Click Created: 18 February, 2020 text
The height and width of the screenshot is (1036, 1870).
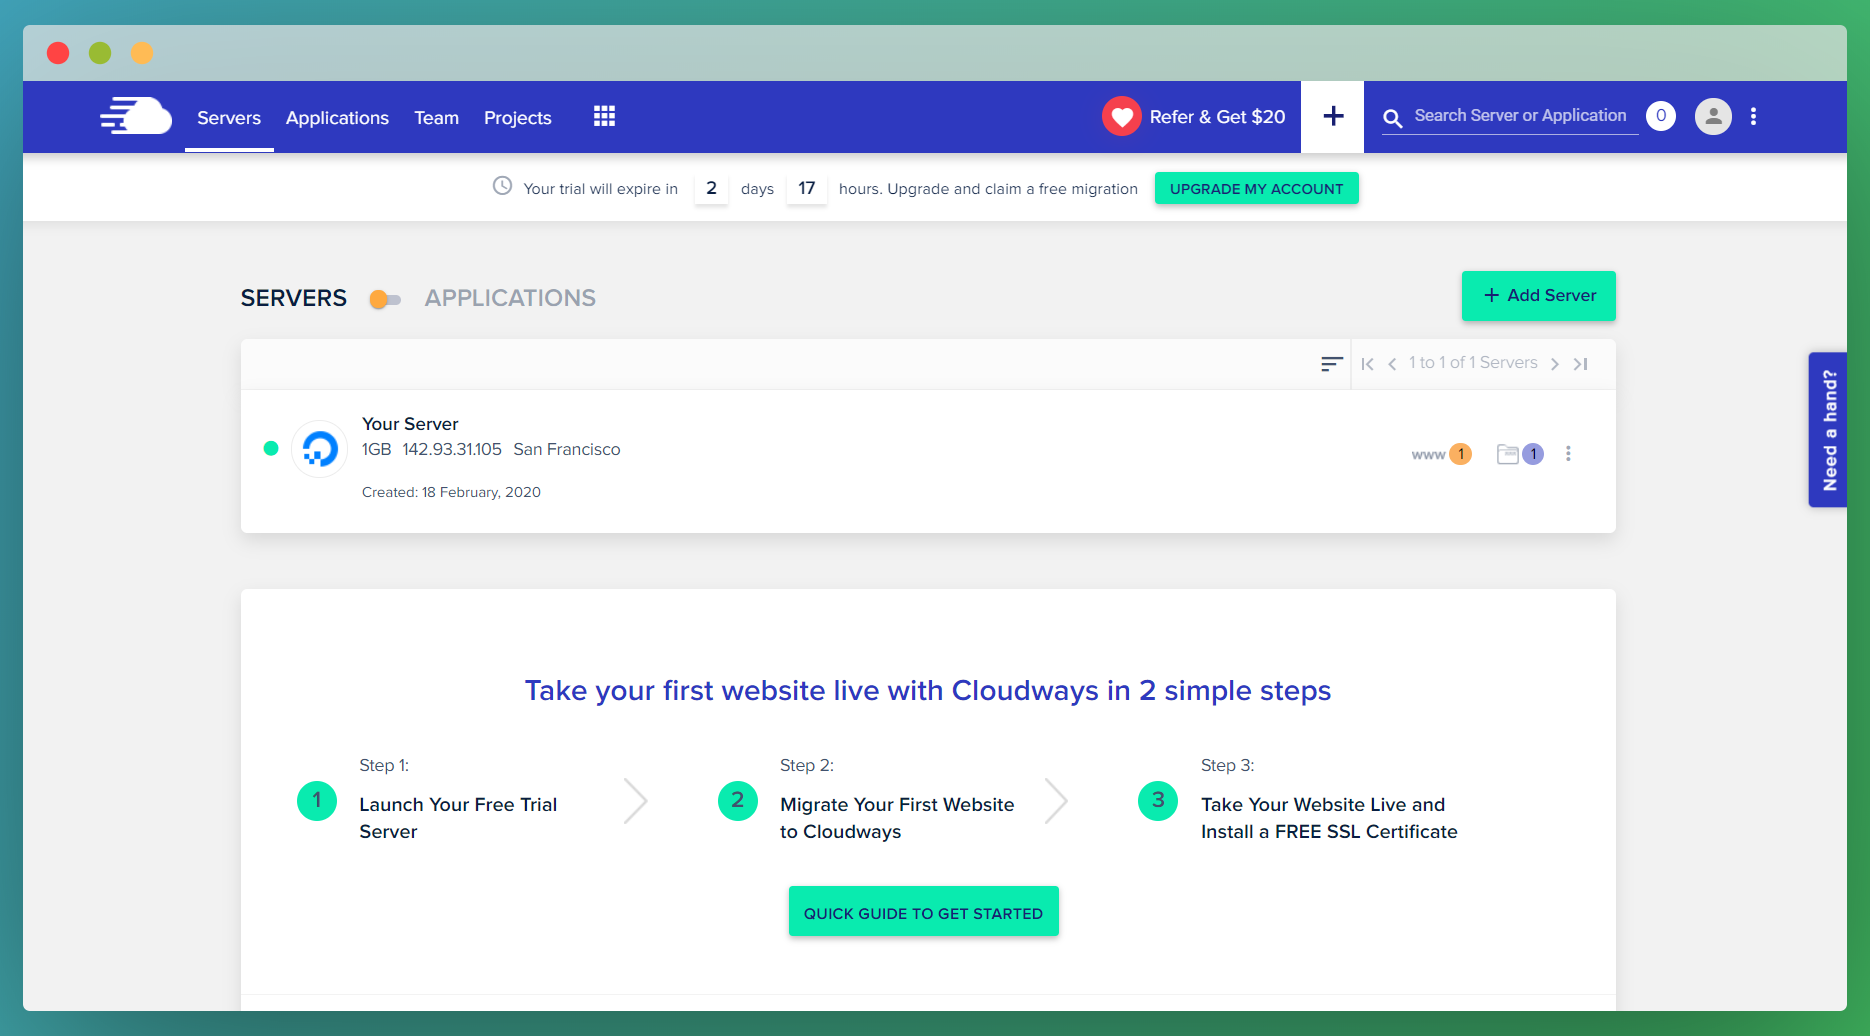coord(451,492)
